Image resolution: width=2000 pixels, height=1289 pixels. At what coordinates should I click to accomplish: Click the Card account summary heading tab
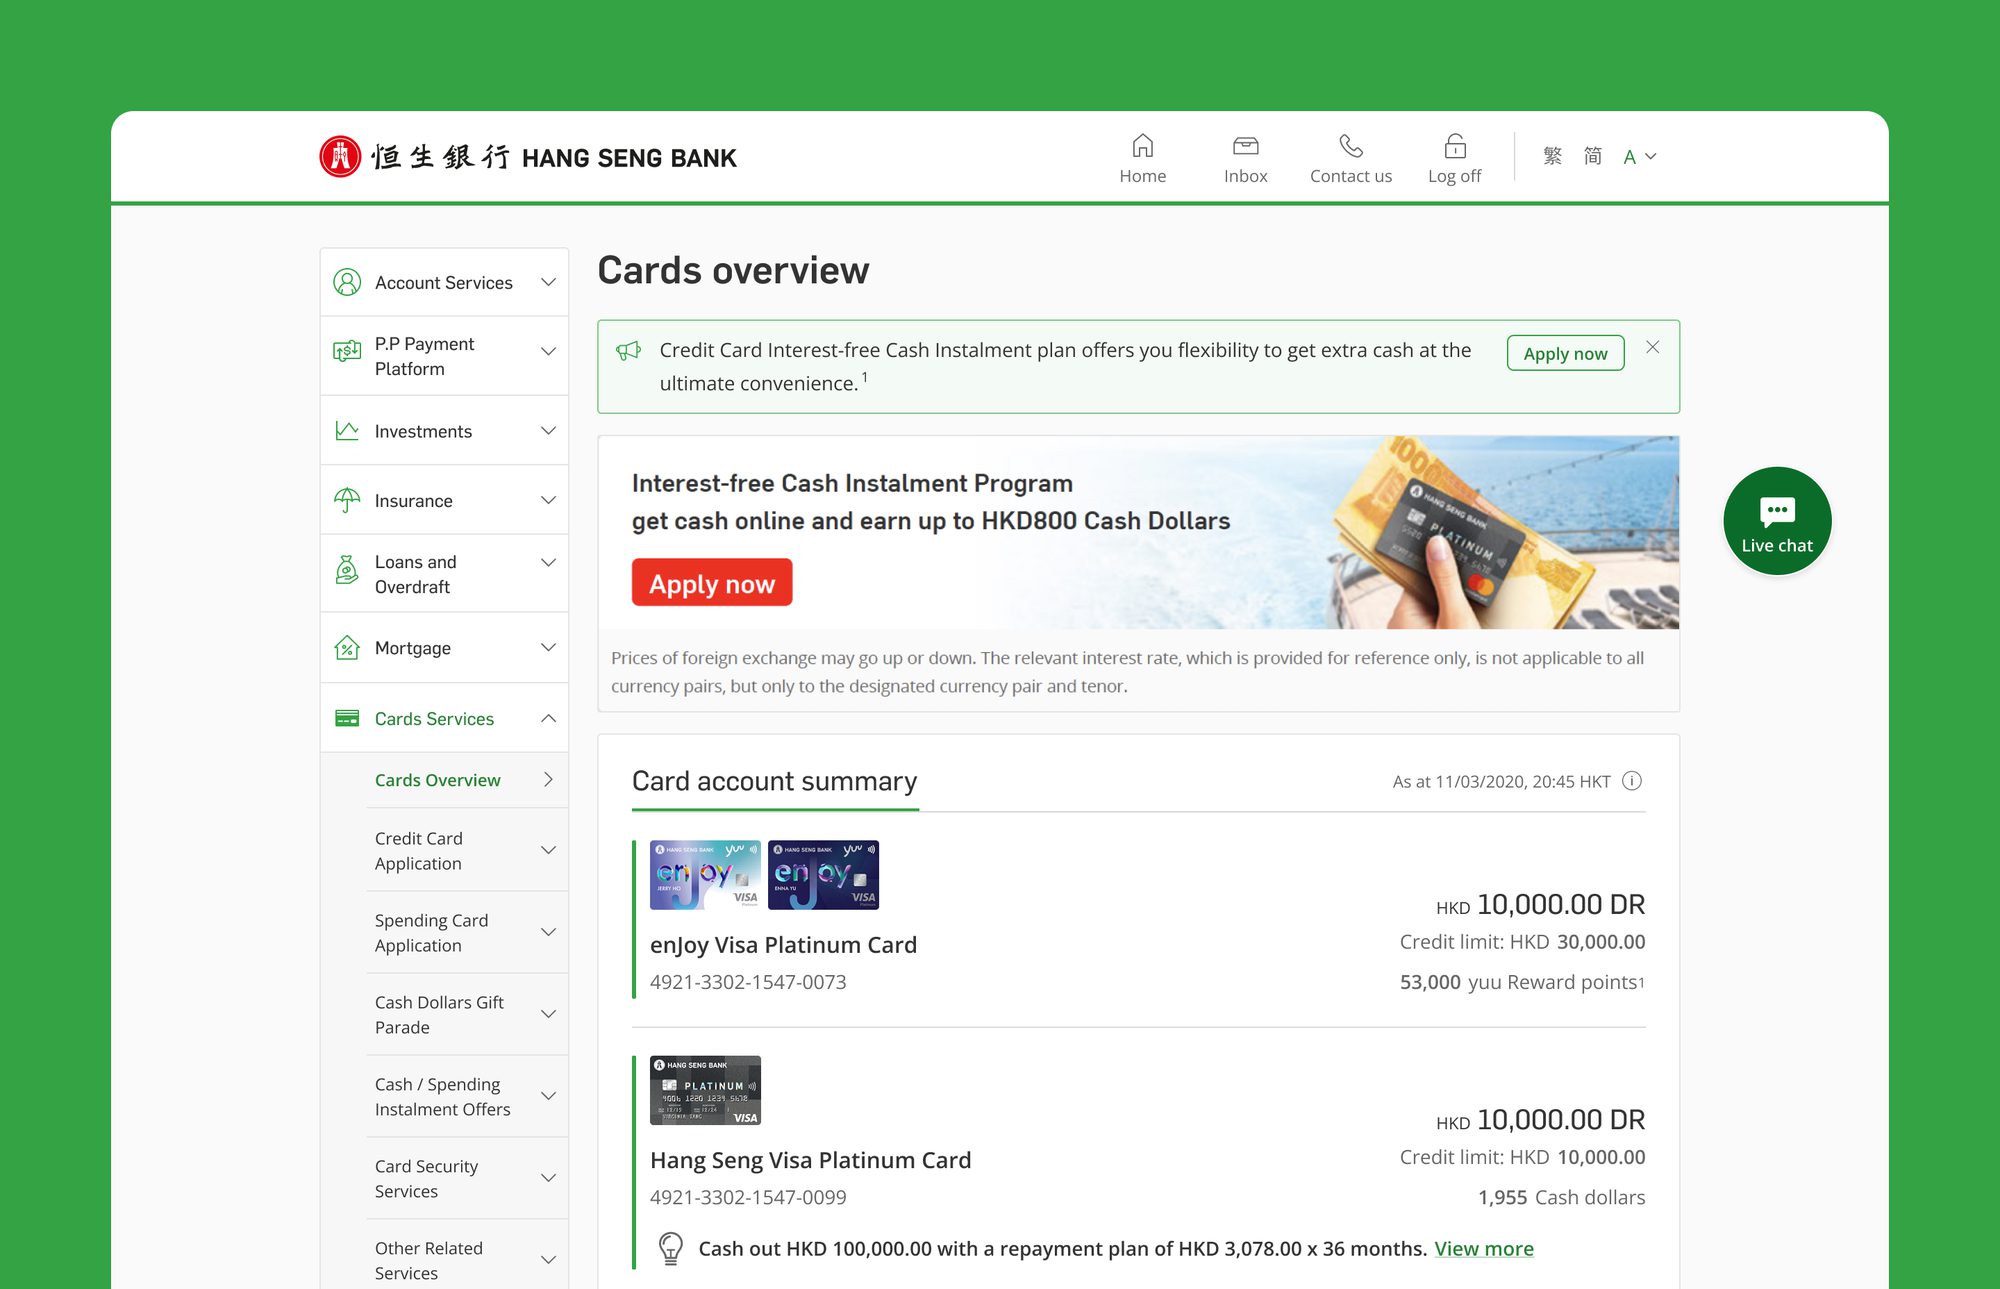click(x=774, y=781)
